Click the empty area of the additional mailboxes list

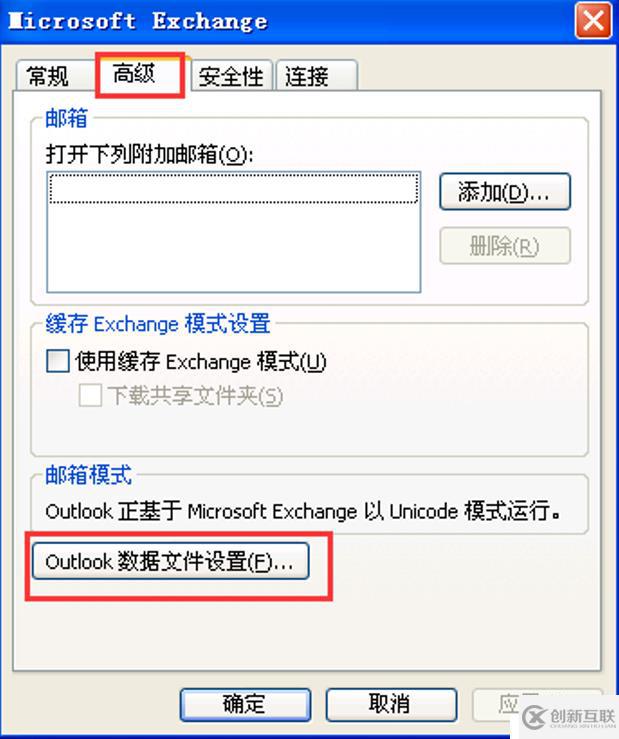click(234, 248)
